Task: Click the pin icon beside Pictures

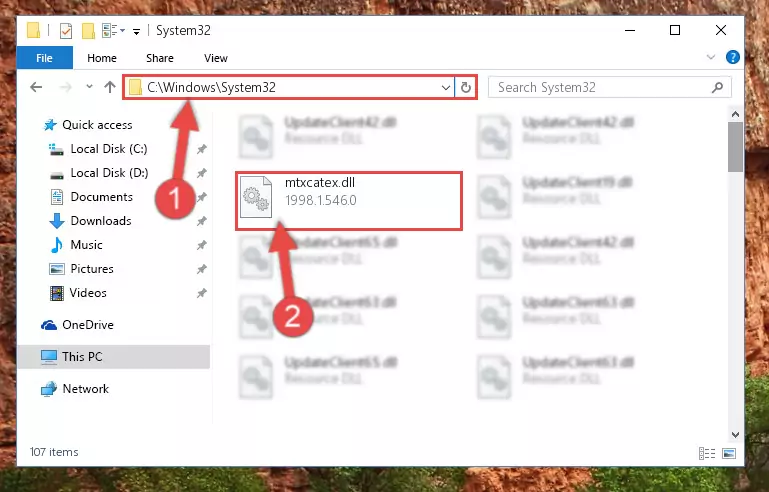Action: tap(202, 269)
